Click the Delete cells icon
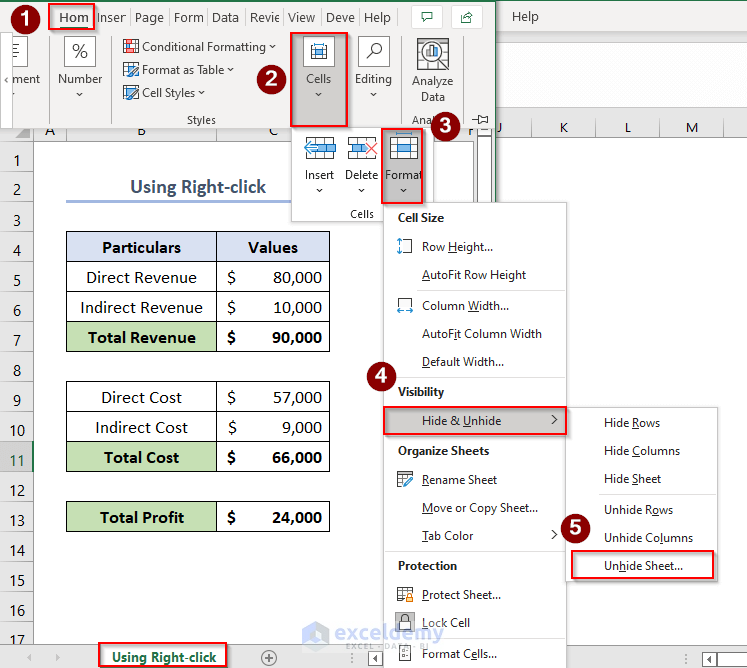This screenshot has width=747, height=668. (362, 148)
